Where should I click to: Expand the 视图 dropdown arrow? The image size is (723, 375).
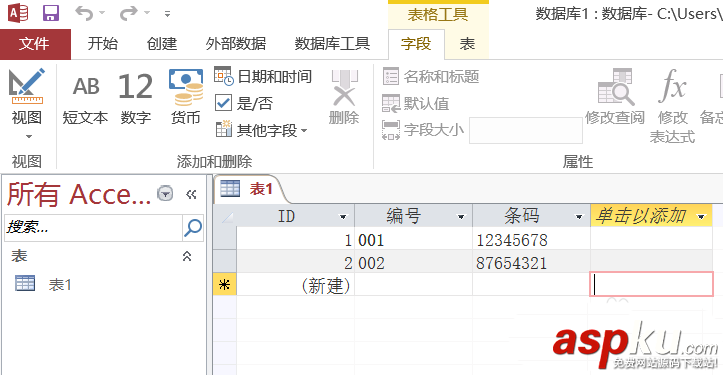29,137
